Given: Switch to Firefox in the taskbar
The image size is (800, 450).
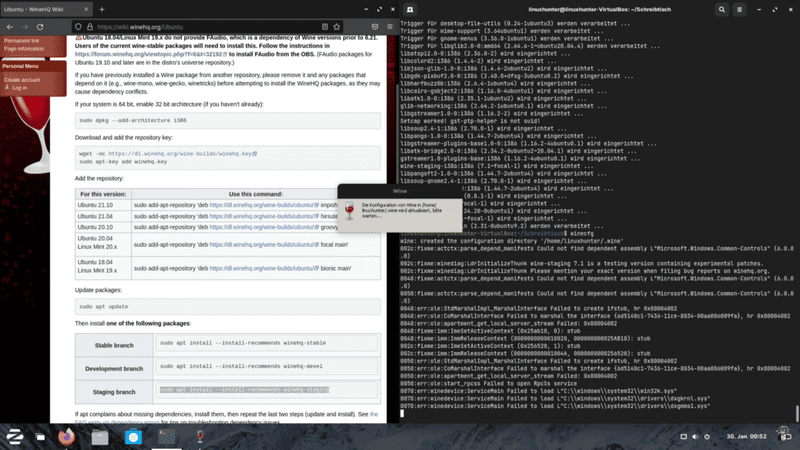Looking at the screenshot, I should point(66,437).
